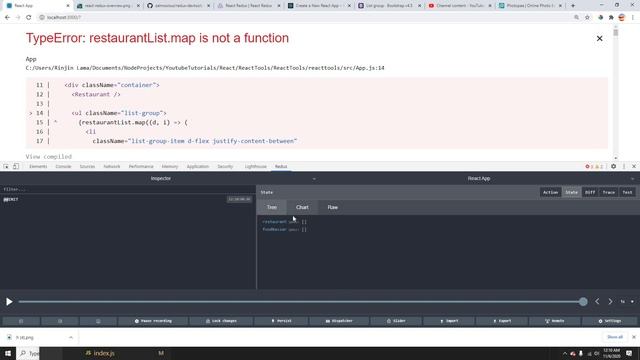This screenshot has width=640, height=360.
Task: Open the DevTools Network panel
Action: coord(112,167)
